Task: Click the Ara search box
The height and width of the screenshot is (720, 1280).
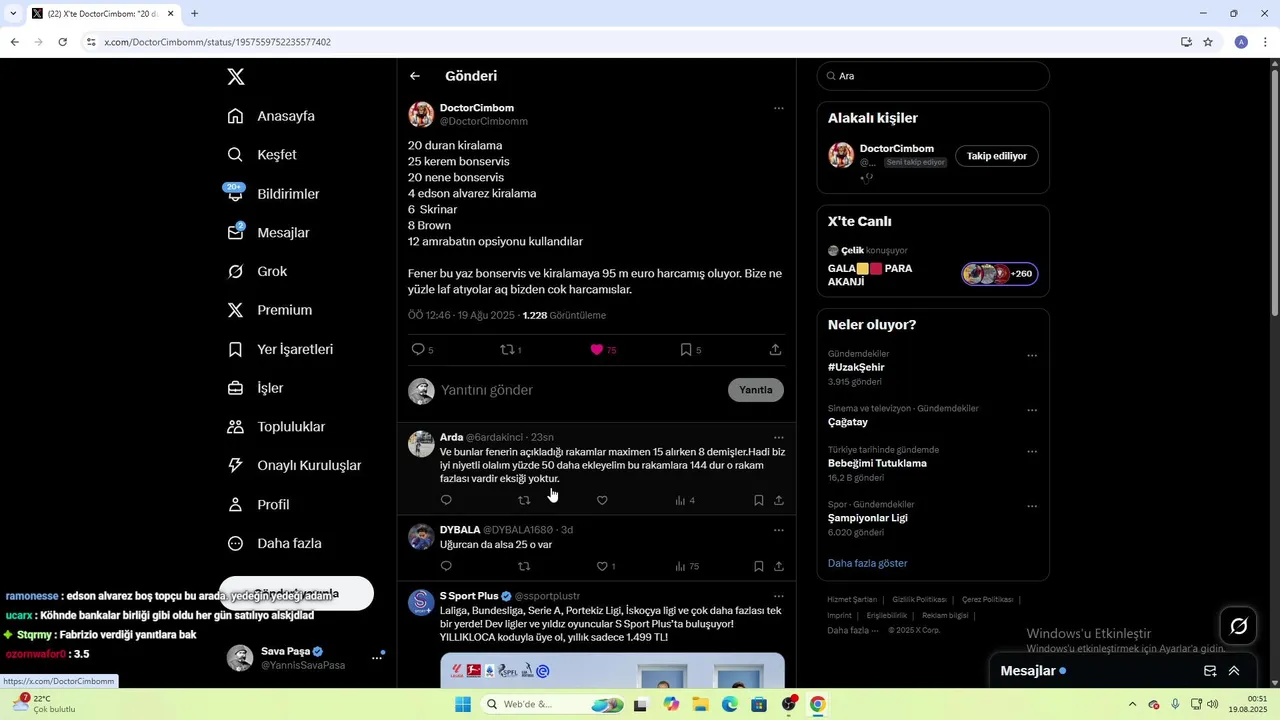Action: [933, 76]
